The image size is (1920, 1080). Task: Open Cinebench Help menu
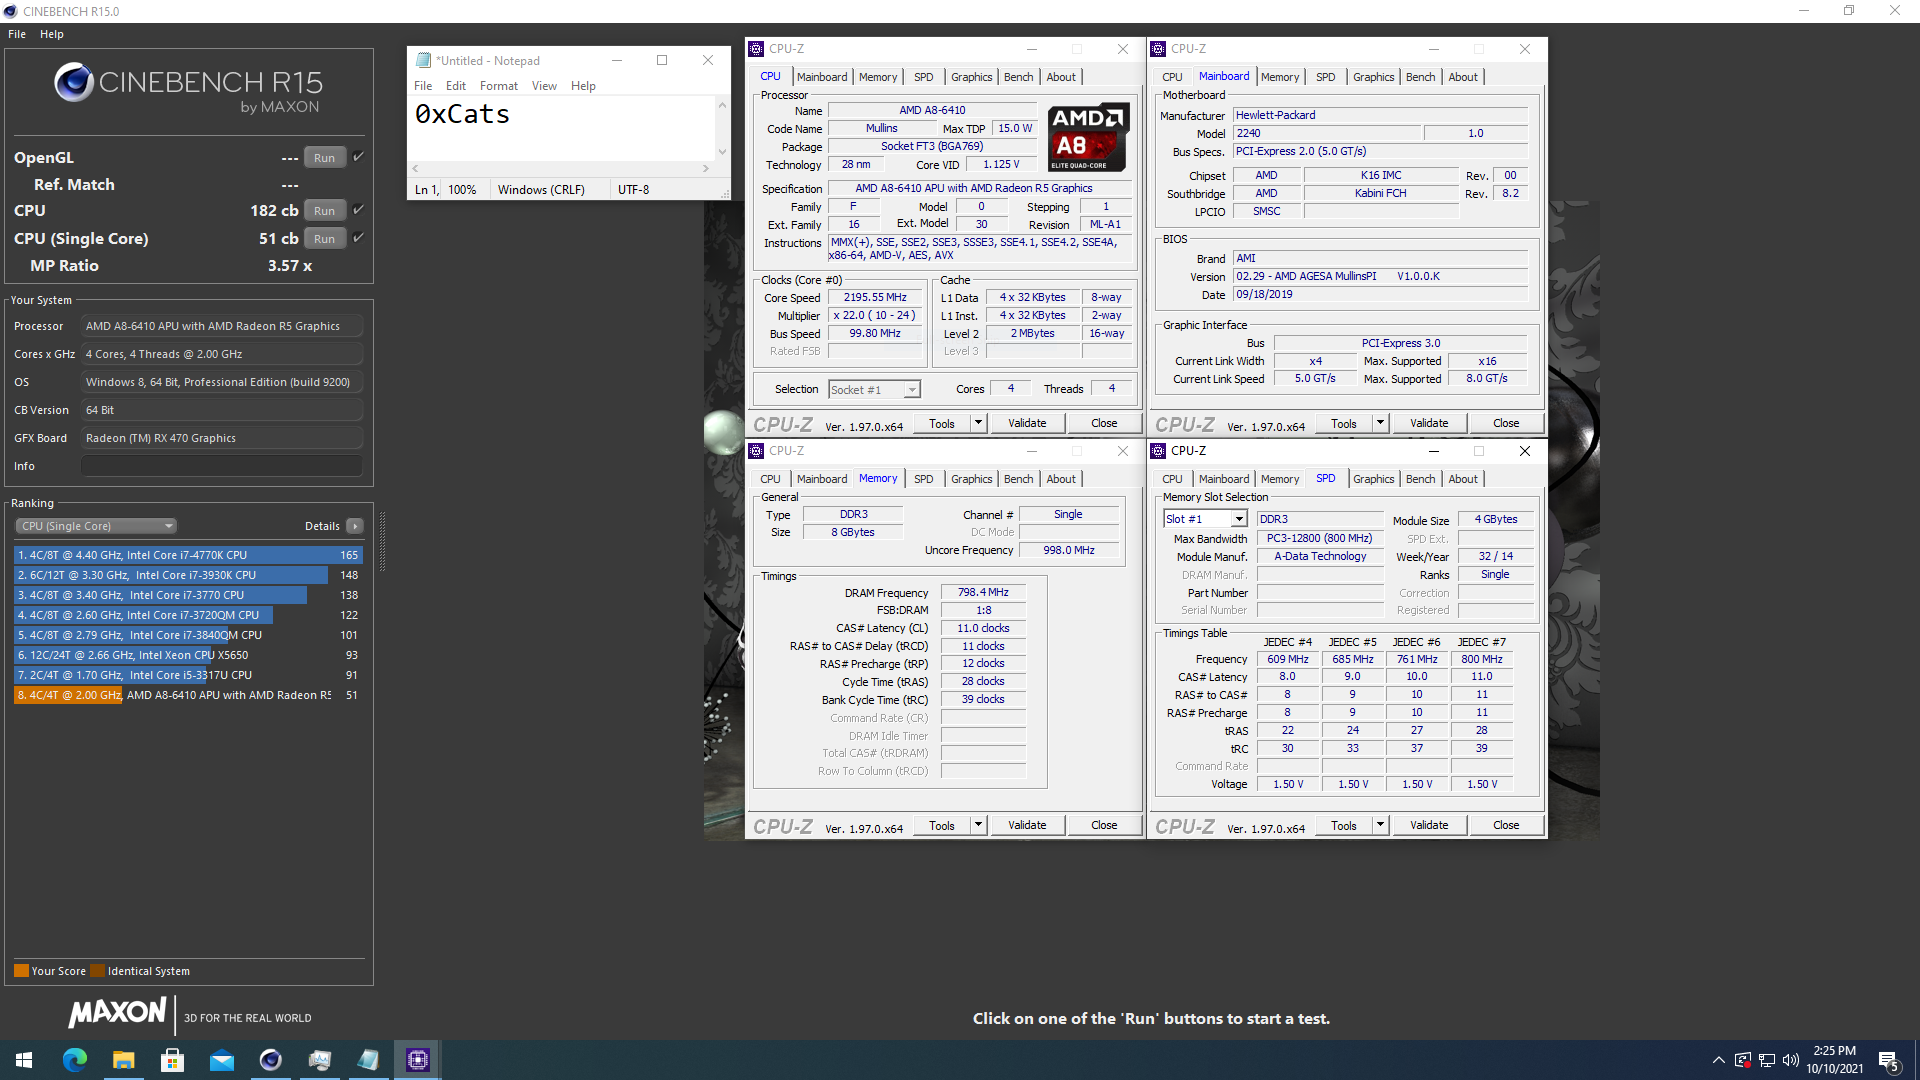(52, 34)
